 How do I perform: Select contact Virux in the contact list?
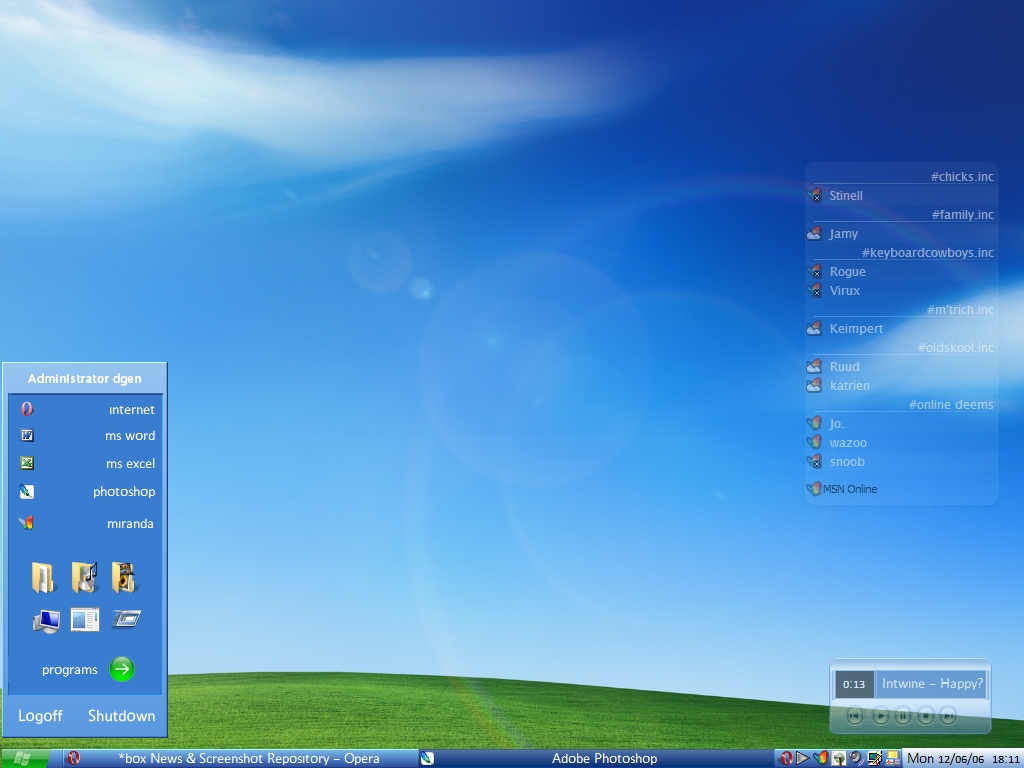tap(902, 291)
